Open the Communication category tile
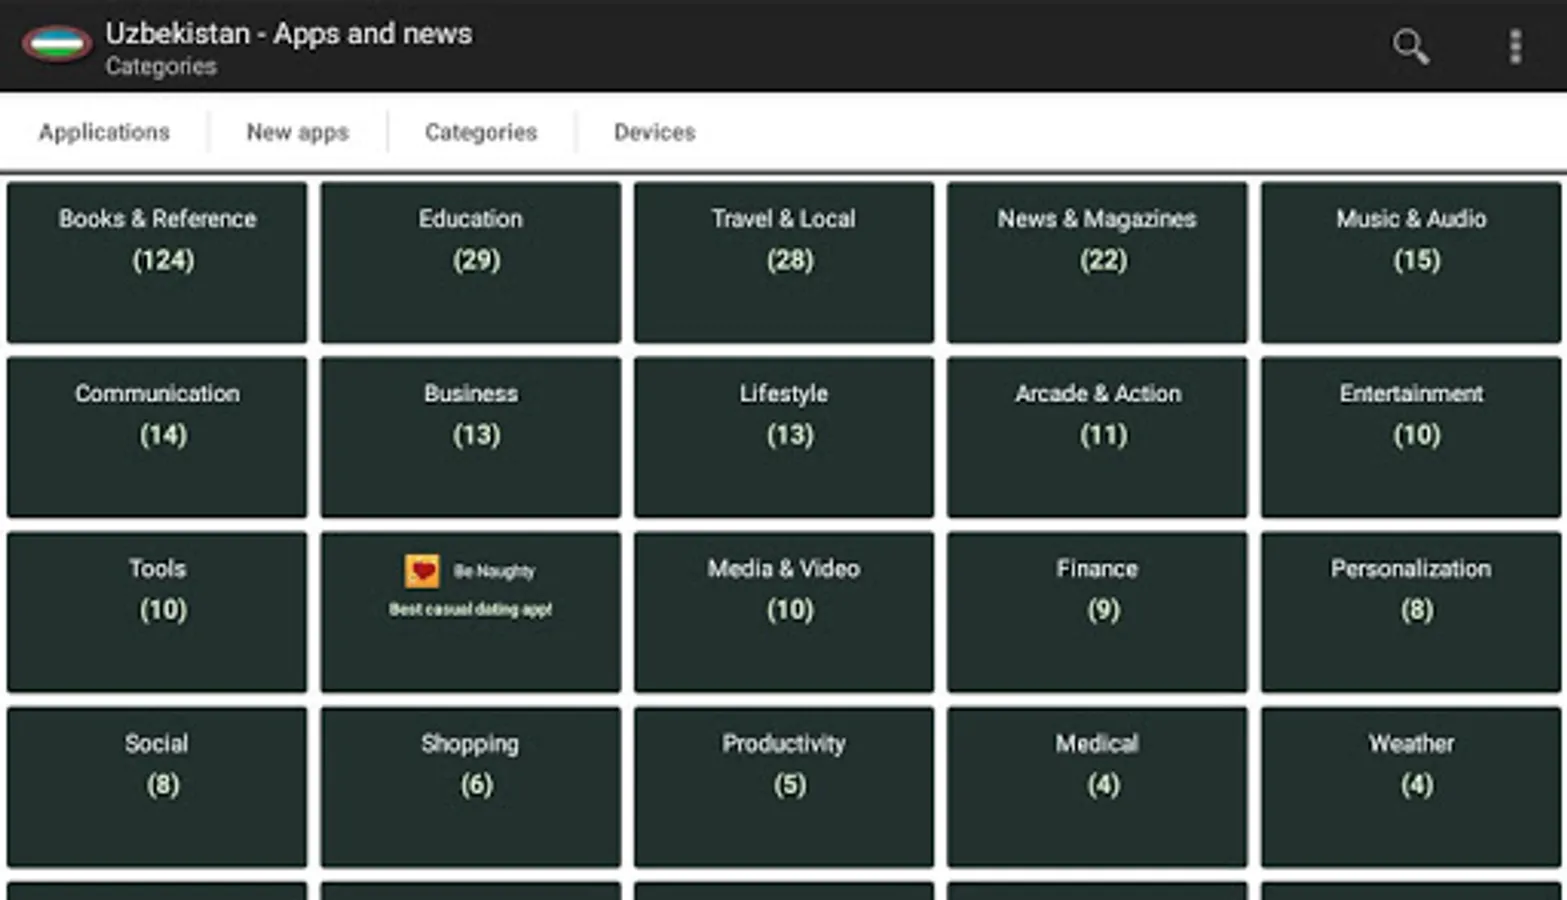The image size is (1567, 900). (x=157, y=437)
